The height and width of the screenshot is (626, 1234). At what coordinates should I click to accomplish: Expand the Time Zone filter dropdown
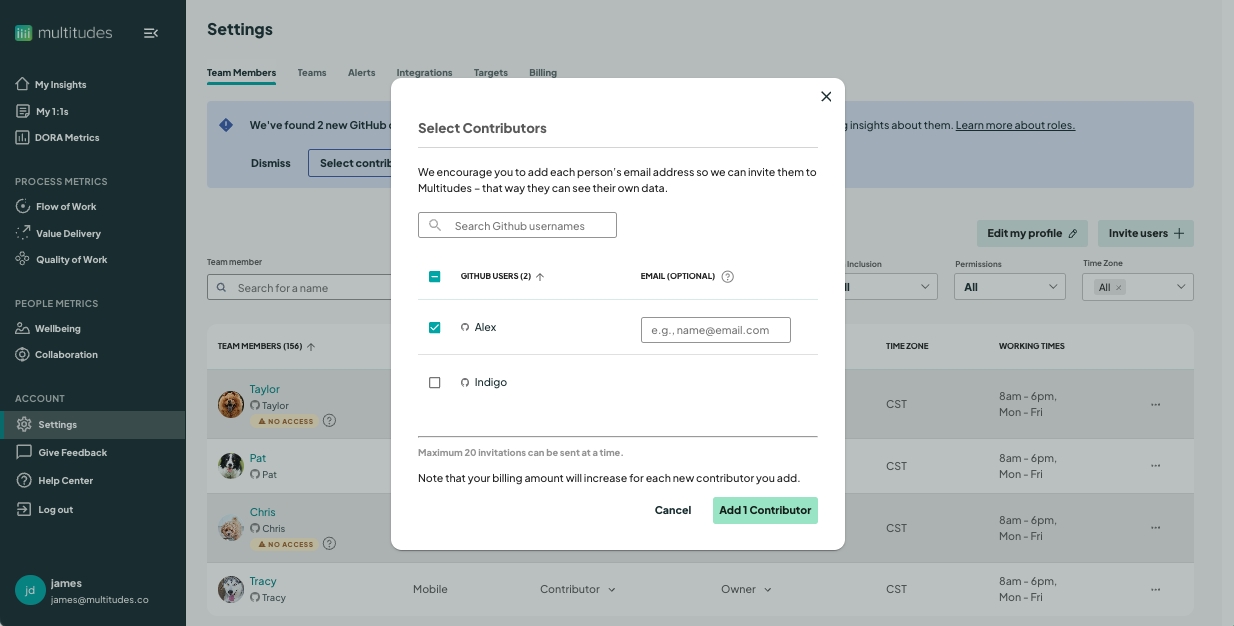click(x=1180, y=287)
